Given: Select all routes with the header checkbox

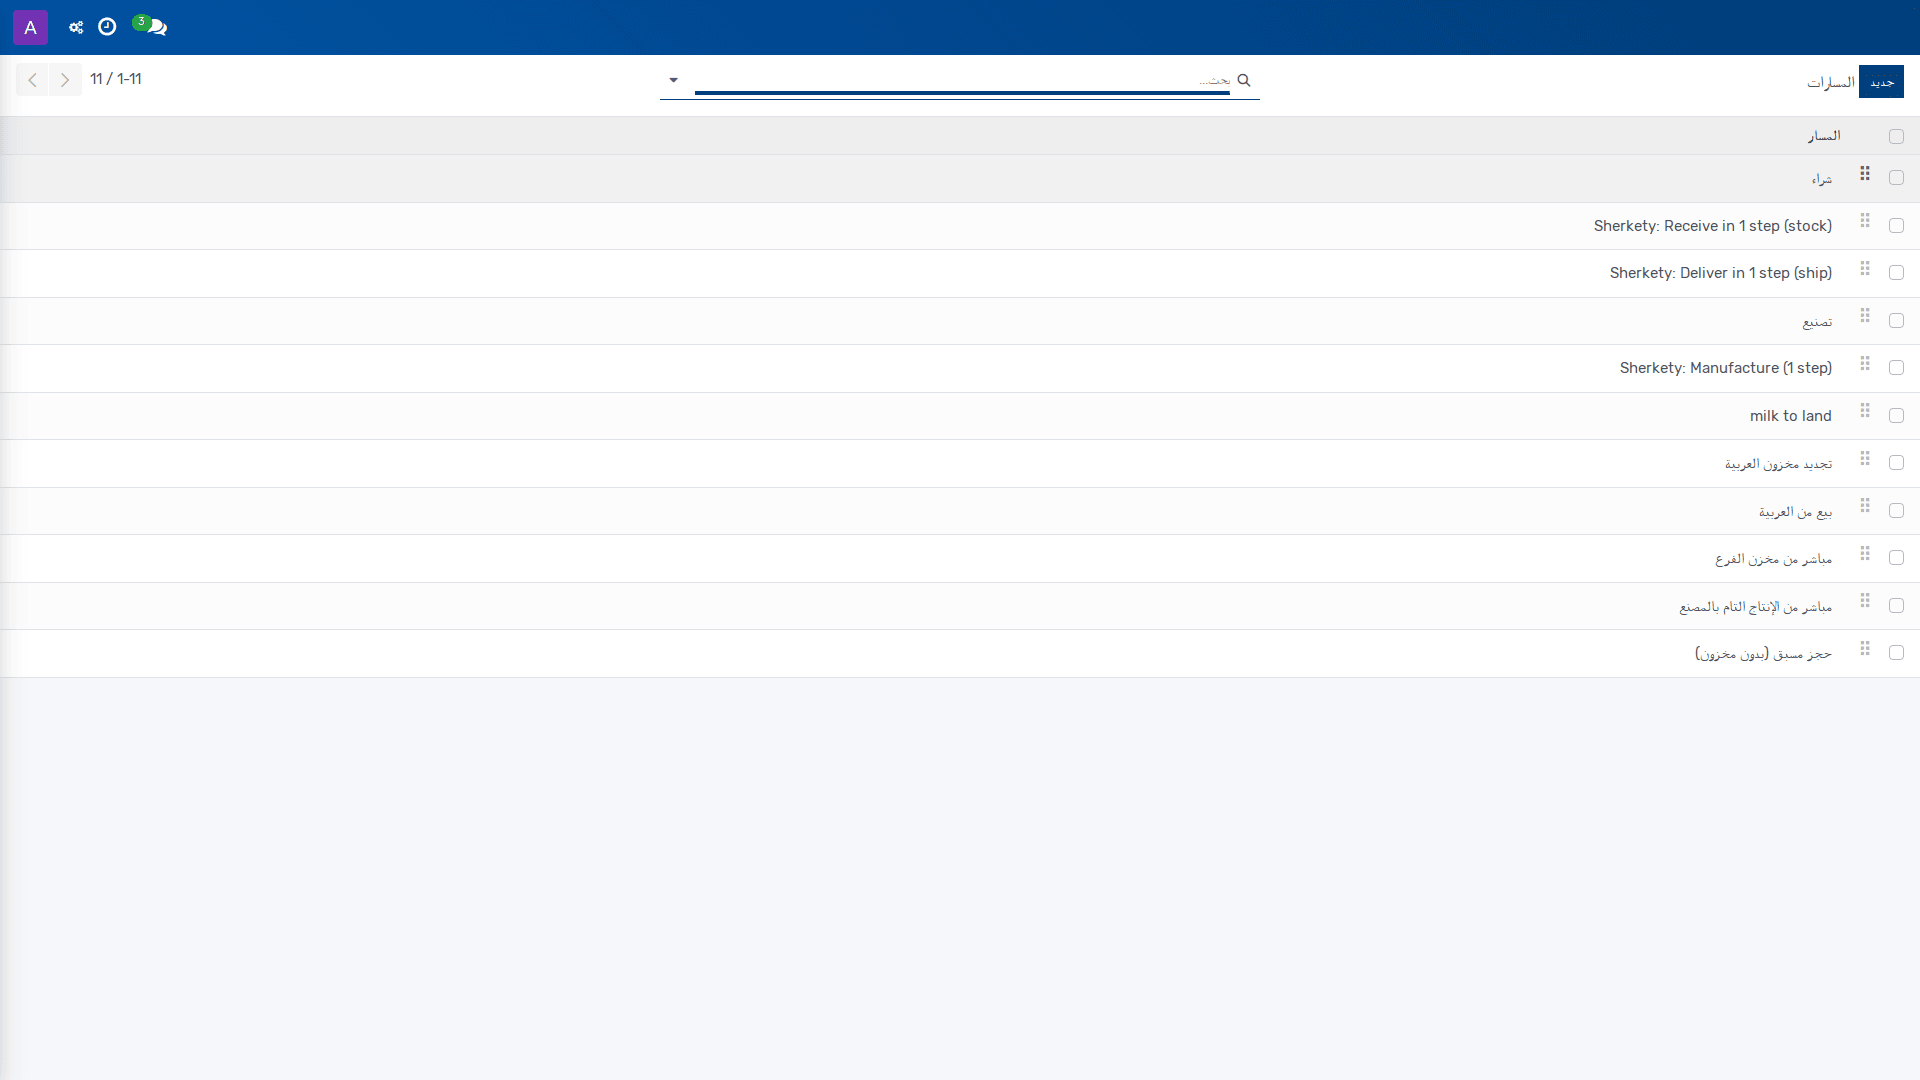Looking at the screenshot, I should pyautogui.click(x=1896, y=136).
